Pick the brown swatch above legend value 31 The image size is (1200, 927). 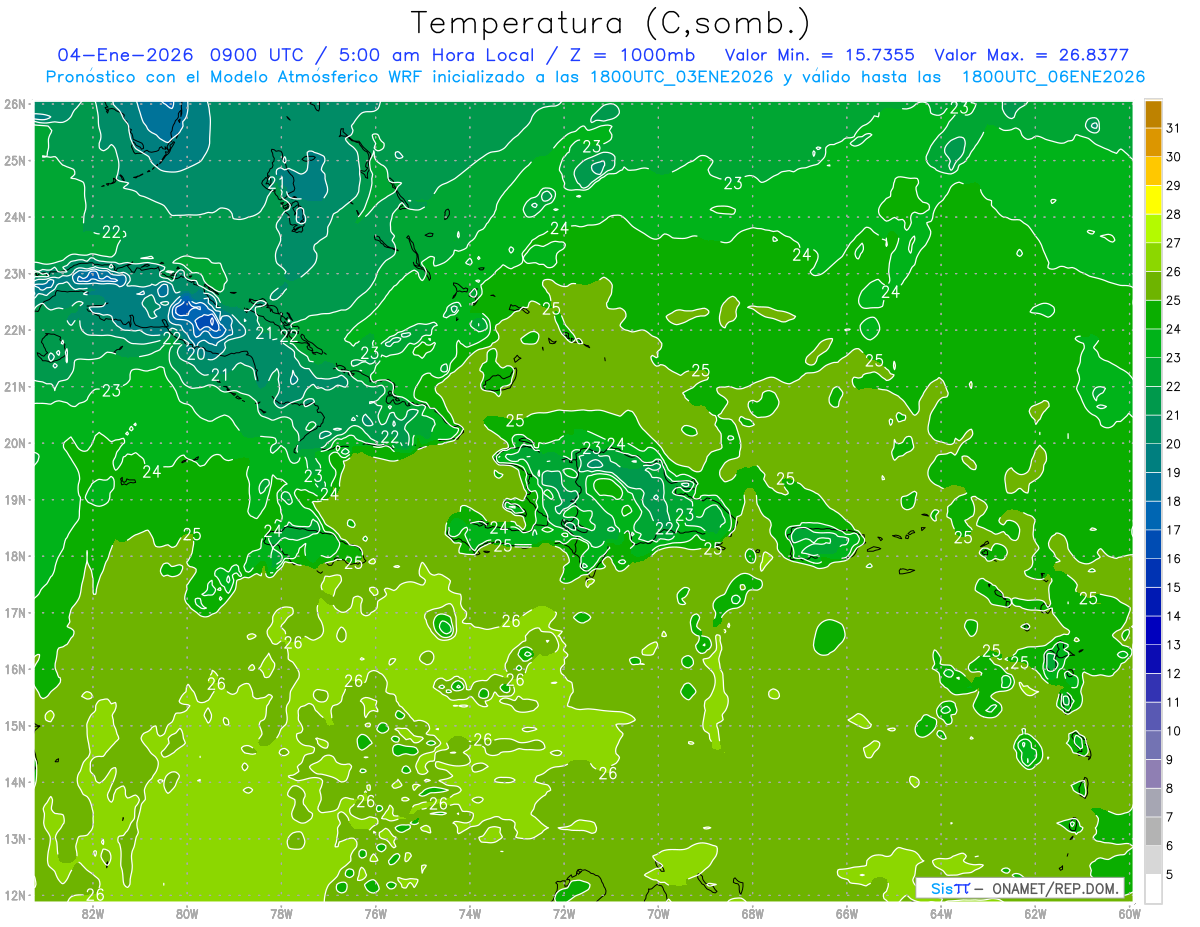coord(1153,114)
